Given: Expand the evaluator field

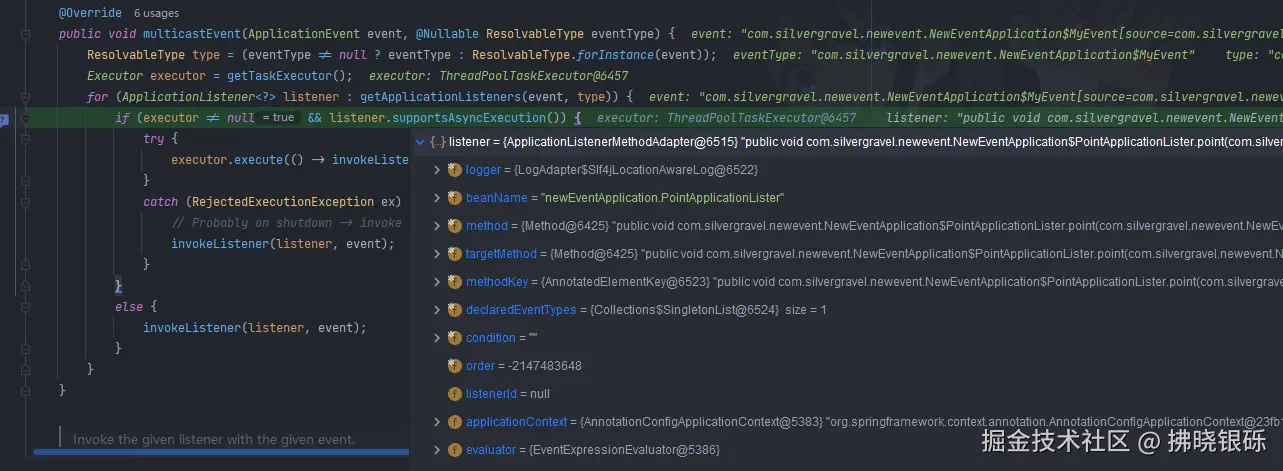Looking at the screenshot, I should (x=437, y=450).
